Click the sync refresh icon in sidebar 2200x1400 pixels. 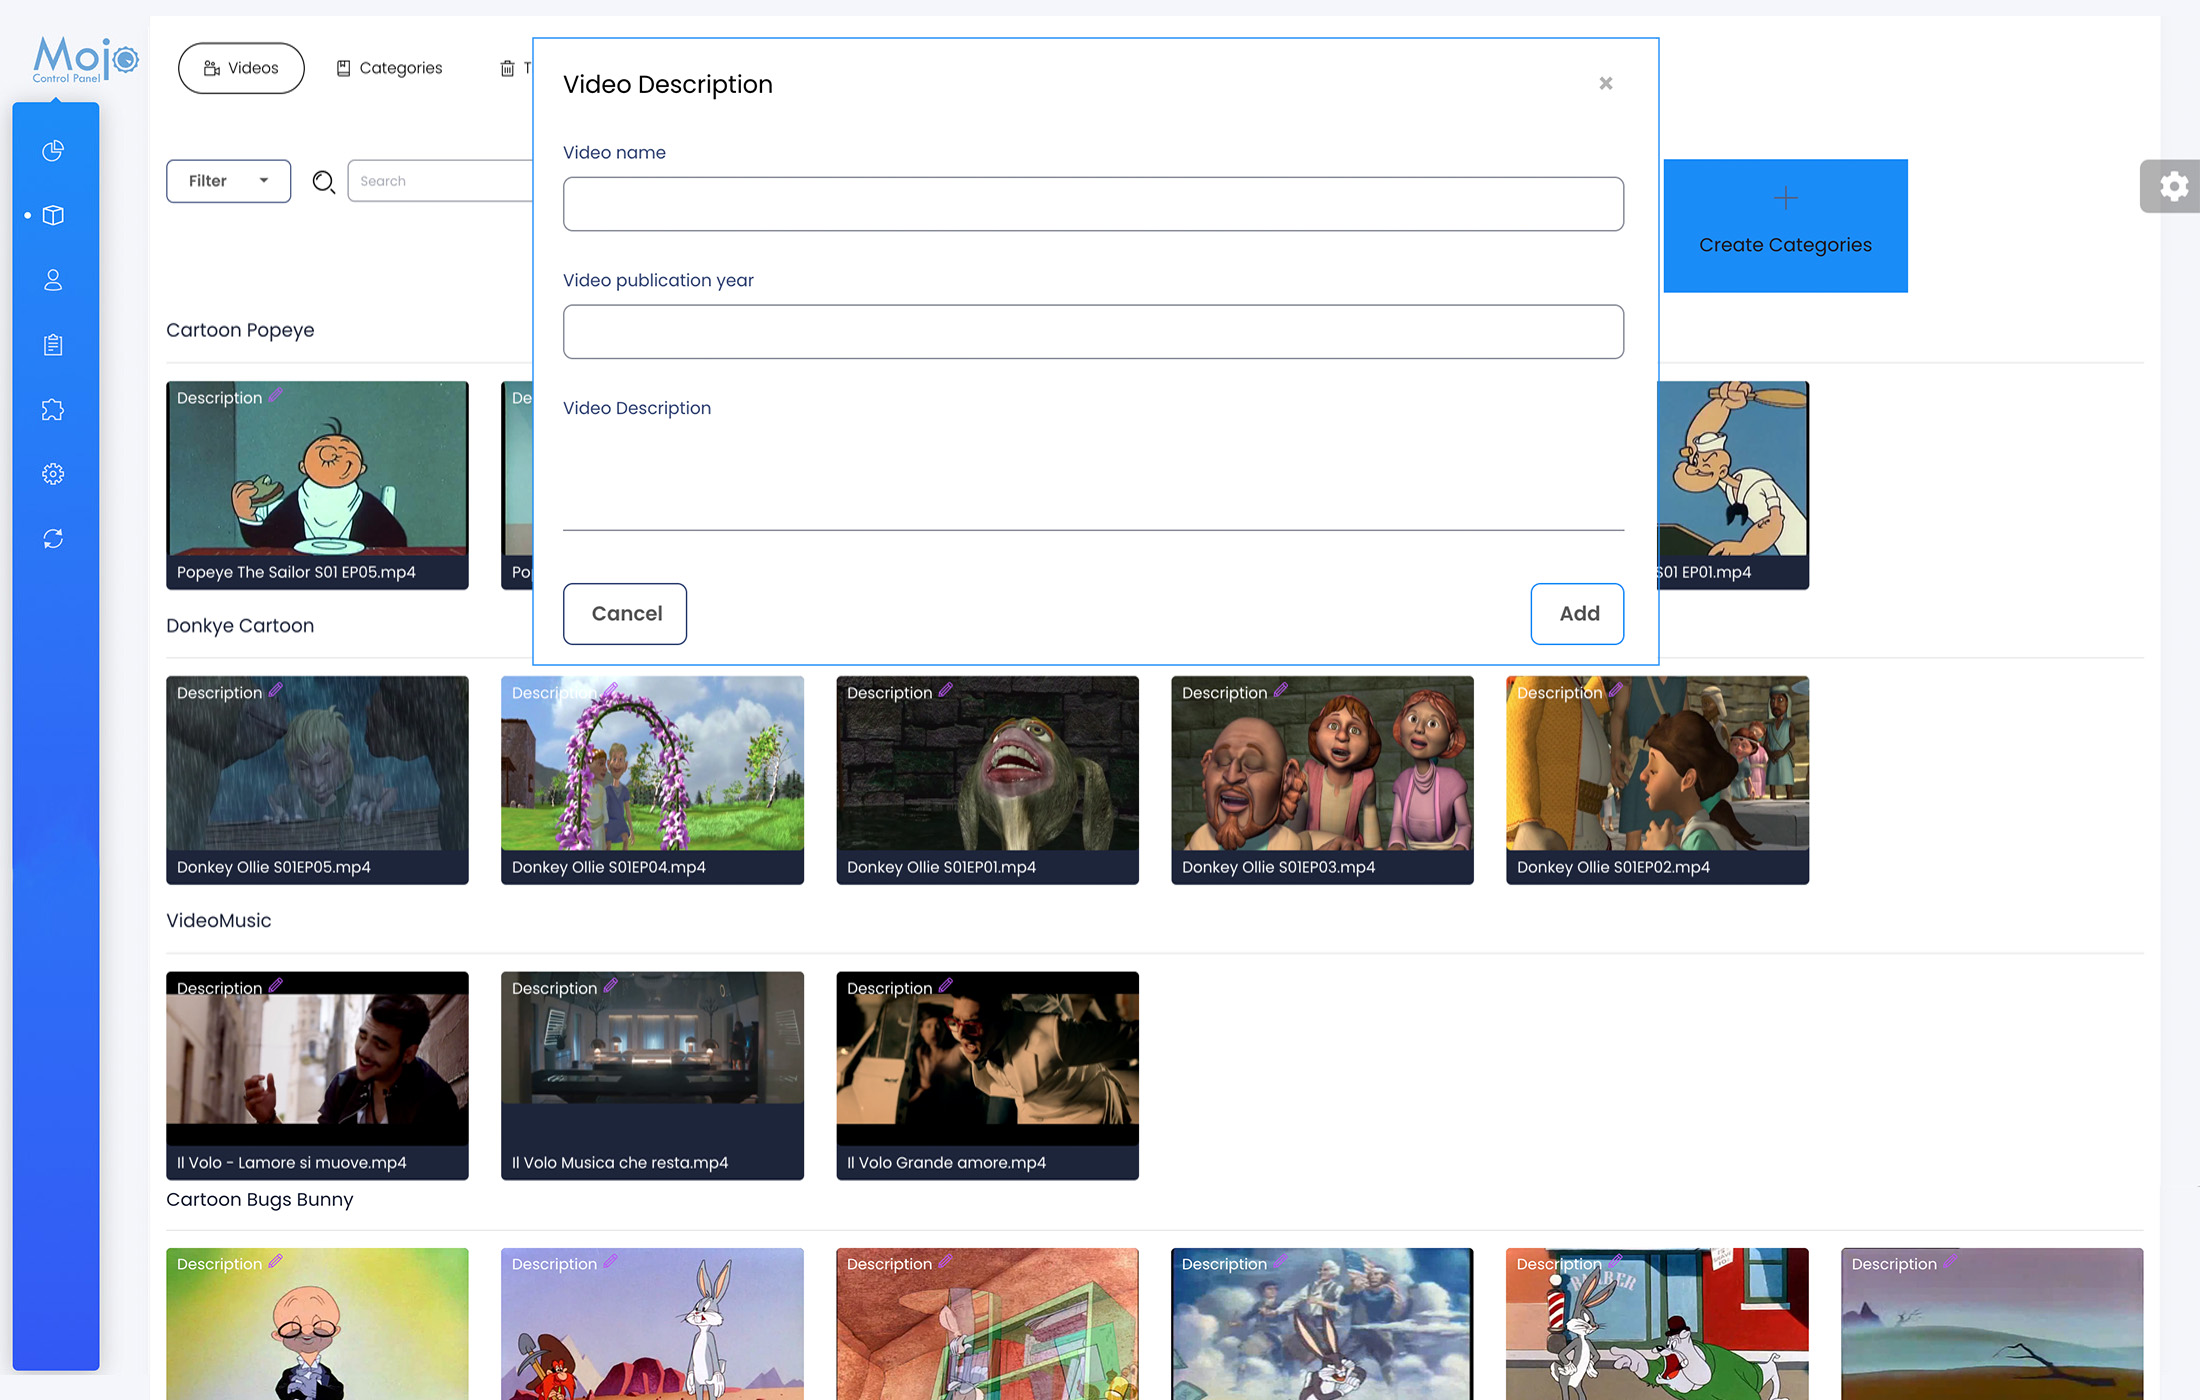pyautogui.click(x=52, y=539)
